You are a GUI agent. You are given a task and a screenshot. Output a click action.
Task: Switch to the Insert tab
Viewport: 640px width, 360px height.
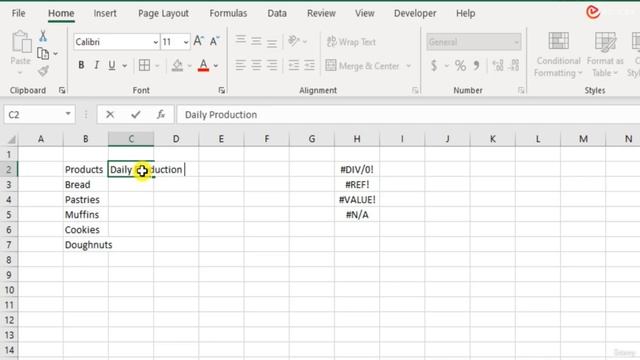[x=105, y=13]
